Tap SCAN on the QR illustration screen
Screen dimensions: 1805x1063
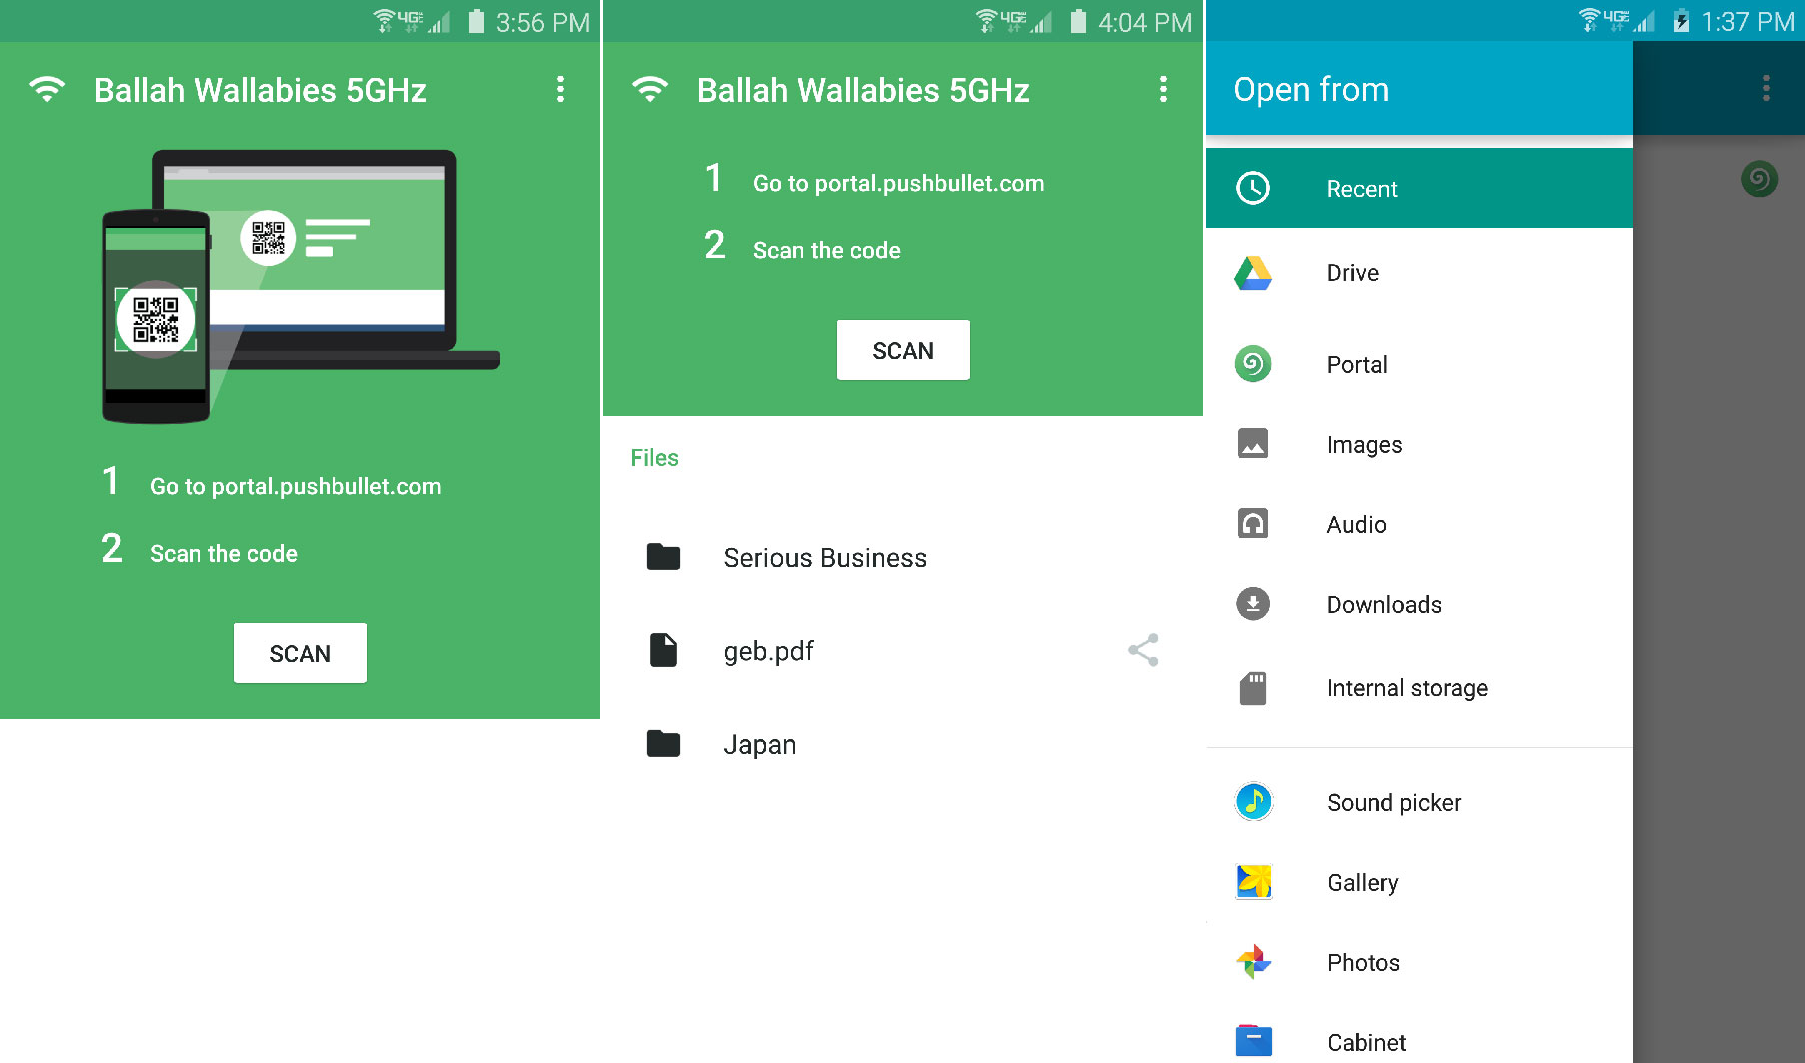tap(300, 653)
